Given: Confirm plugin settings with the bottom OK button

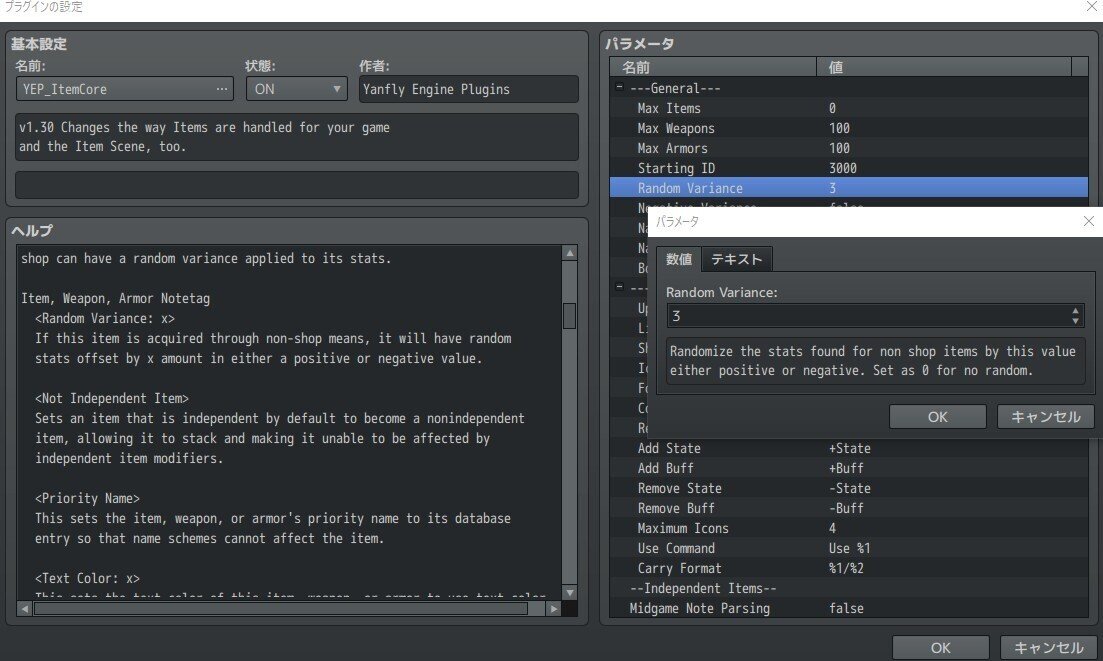Looking at the screenshot, I should 939,647.
